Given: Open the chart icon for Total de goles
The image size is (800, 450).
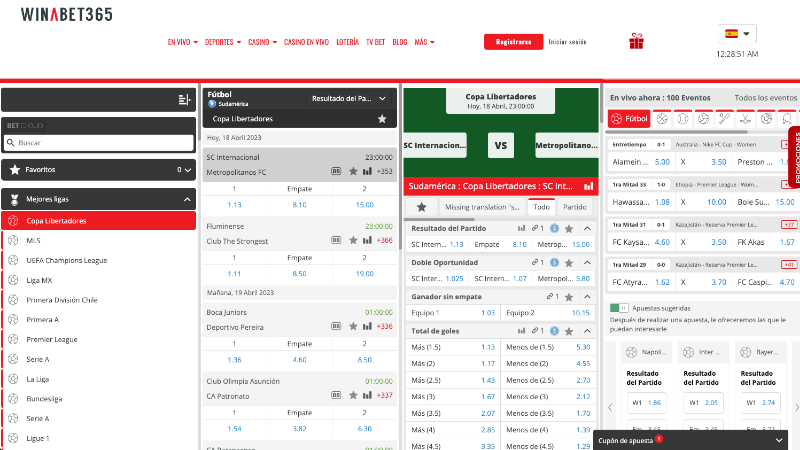Looking at the screenshot, I should click(x=521, y=331).
